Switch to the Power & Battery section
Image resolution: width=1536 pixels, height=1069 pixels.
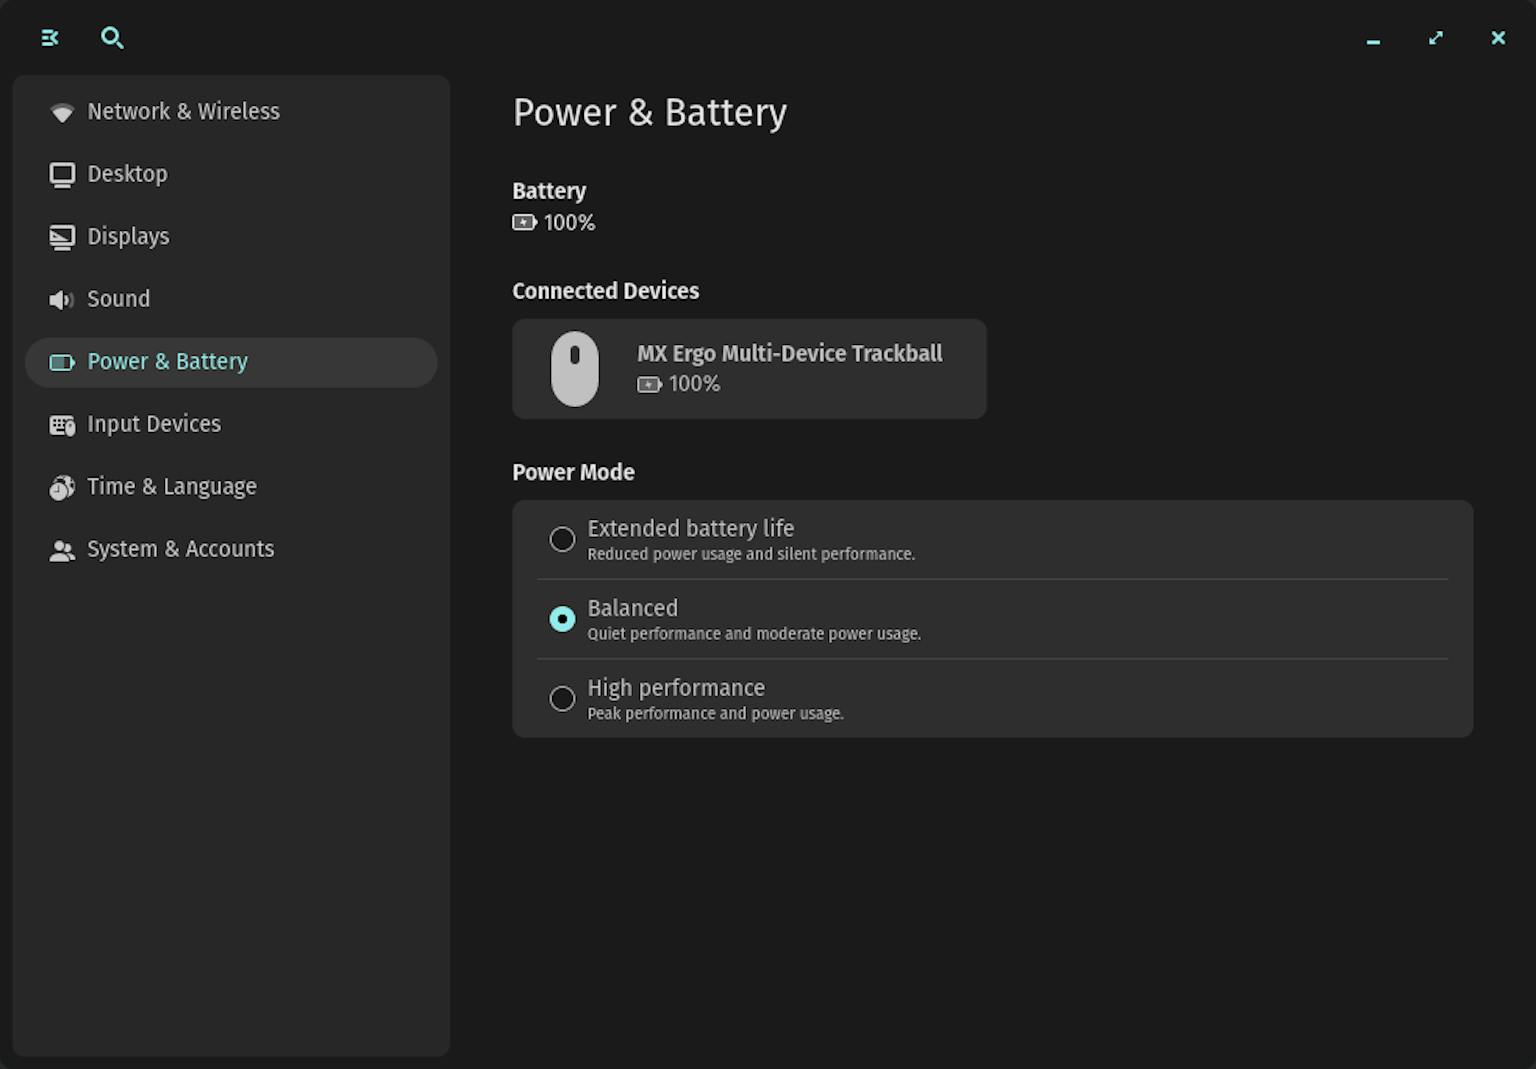coord(167,362)
